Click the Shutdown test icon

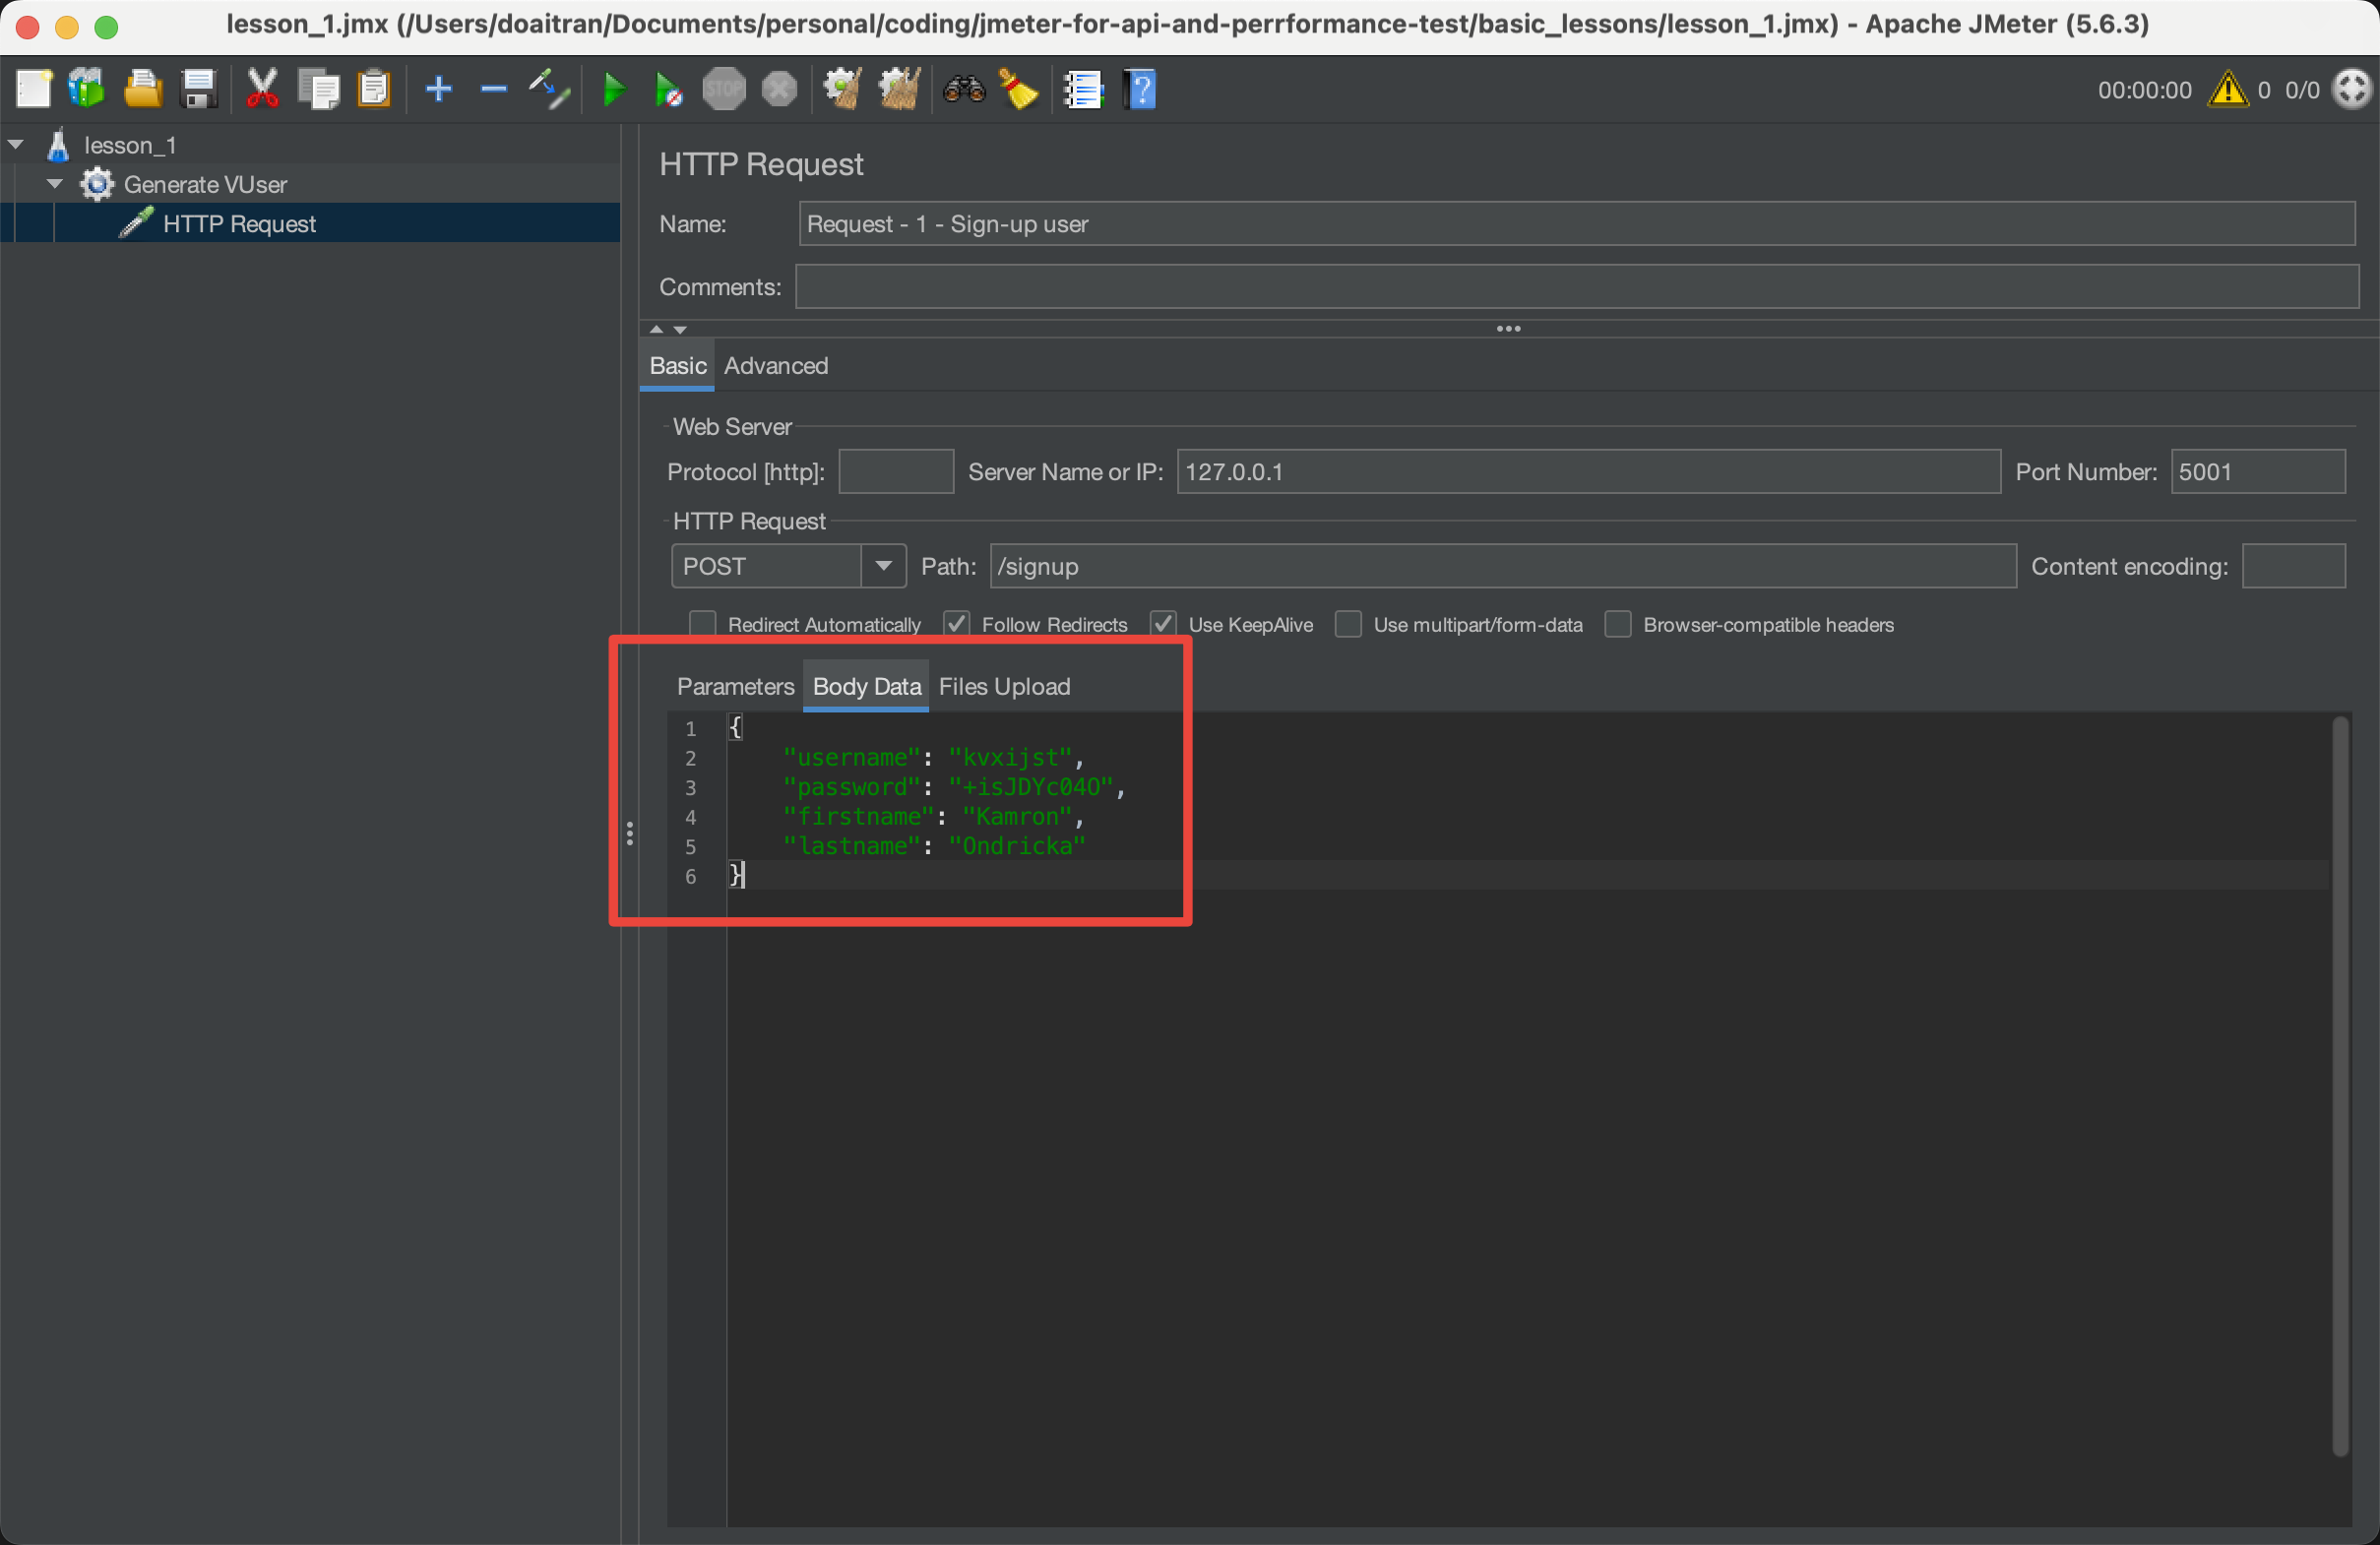click(x=779, y=89)
